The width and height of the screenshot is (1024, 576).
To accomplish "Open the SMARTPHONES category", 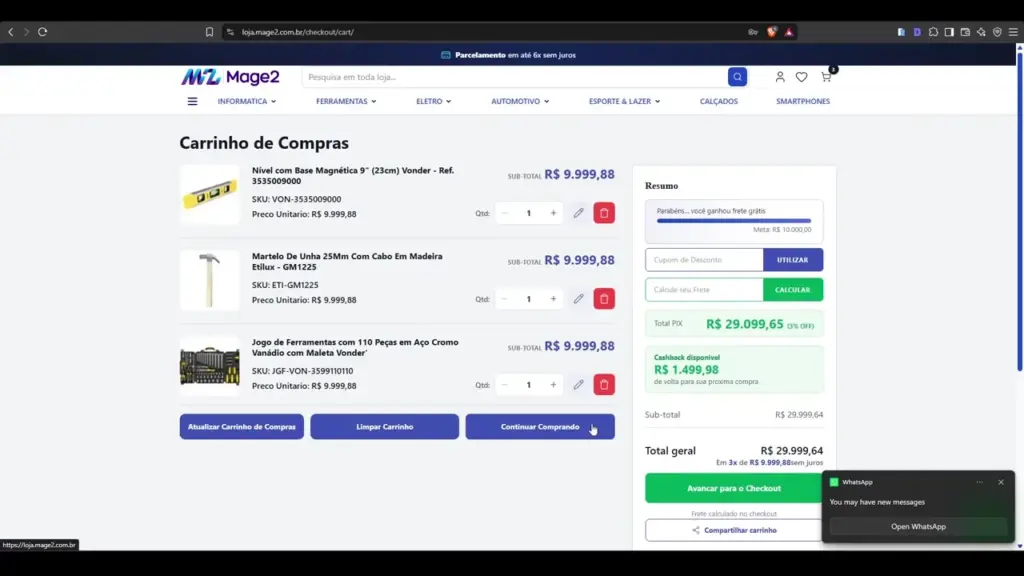I will (803, 101).
